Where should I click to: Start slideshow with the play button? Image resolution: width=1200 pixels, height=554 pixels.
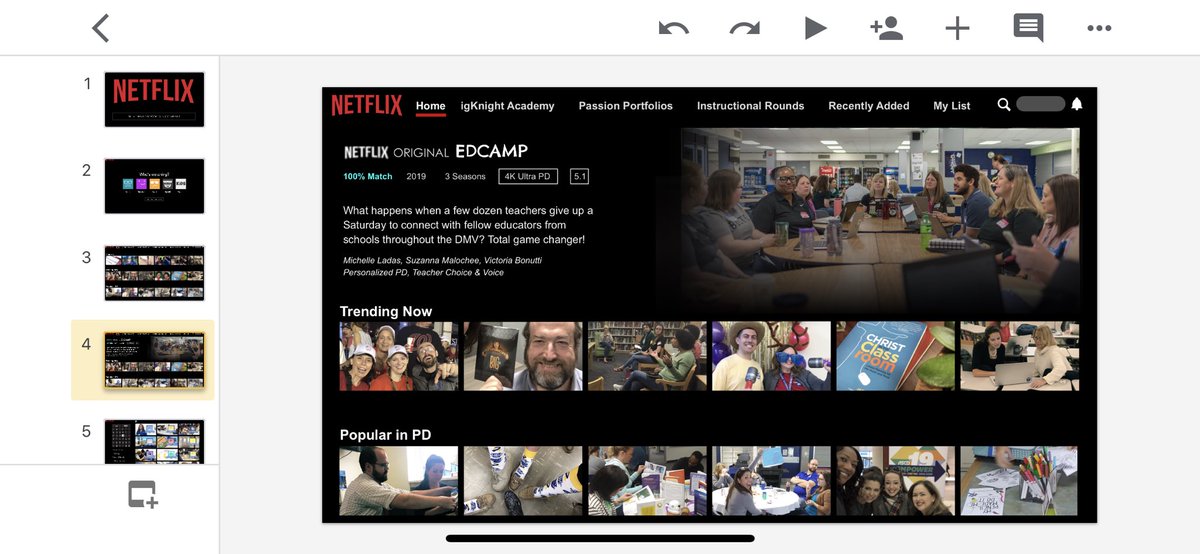pyautogui.click(x=816, y=28)
